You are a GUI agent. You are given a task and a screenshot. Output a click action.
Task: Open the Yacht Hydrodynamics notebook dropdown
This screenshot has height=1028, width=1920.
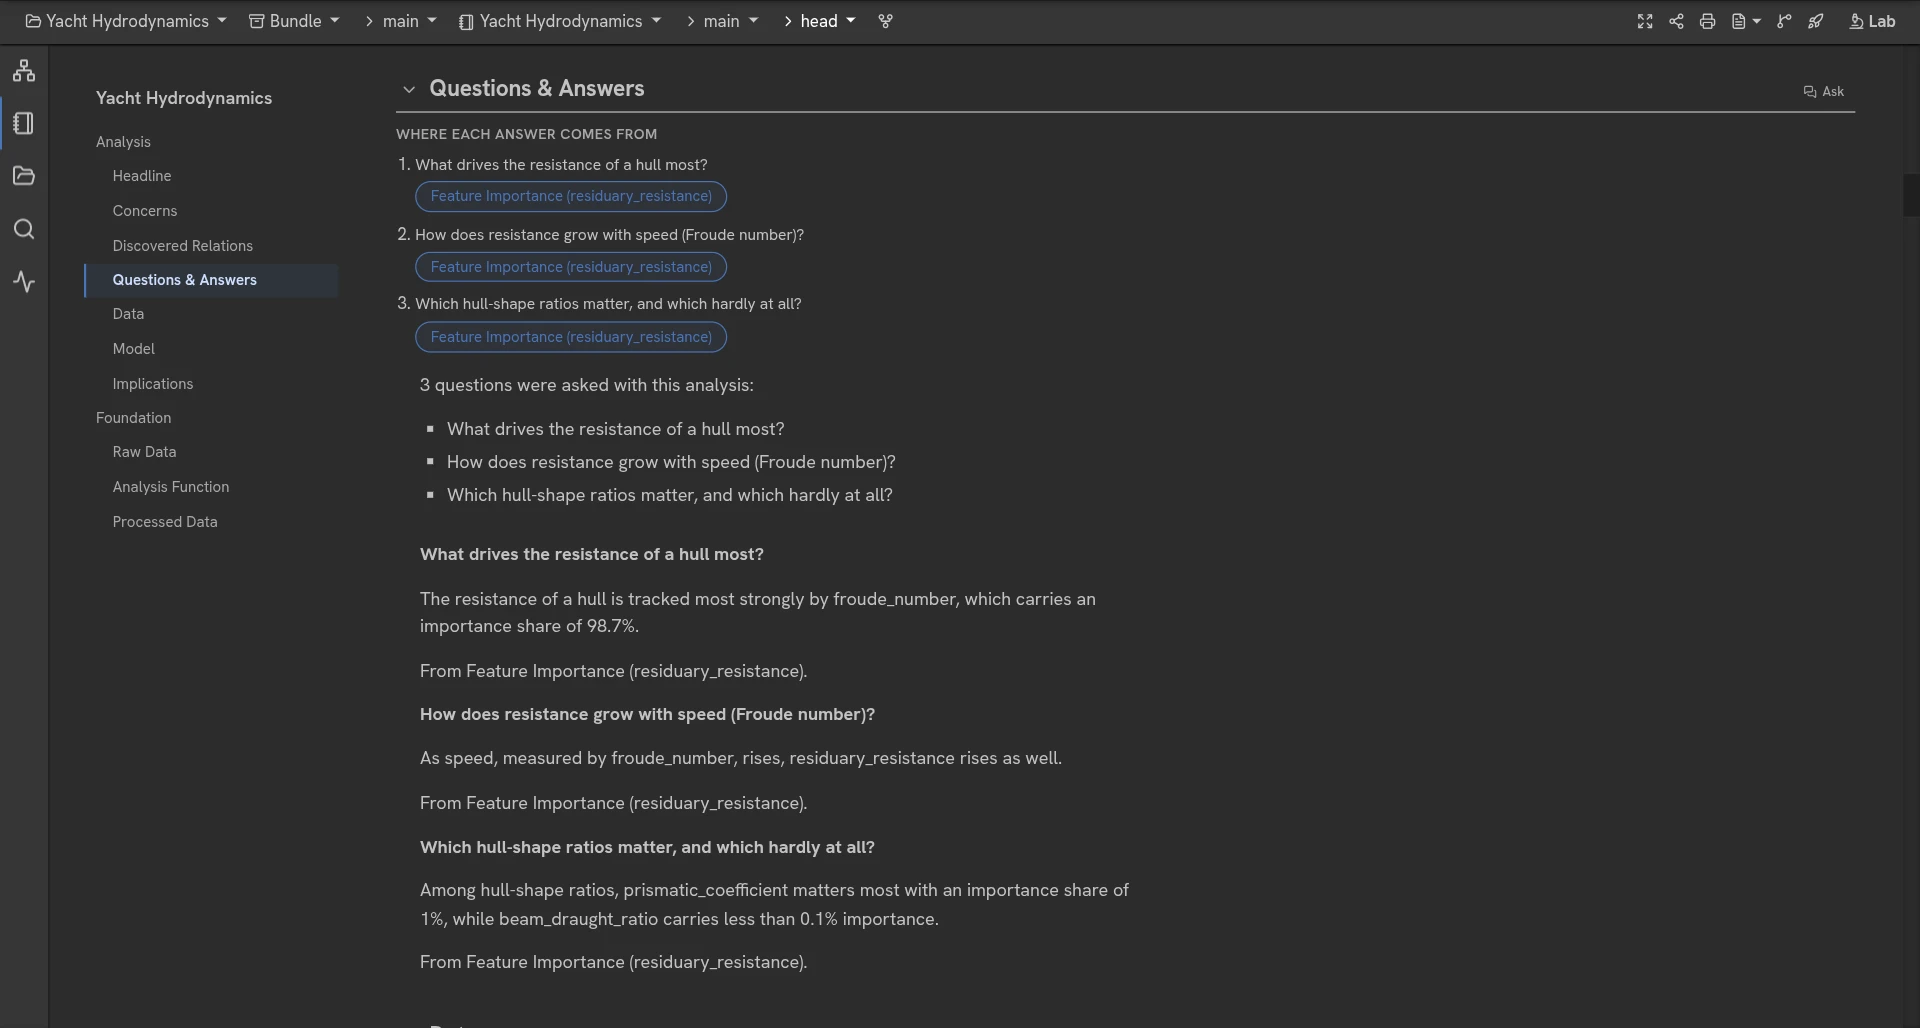click(x=560, y=21)
